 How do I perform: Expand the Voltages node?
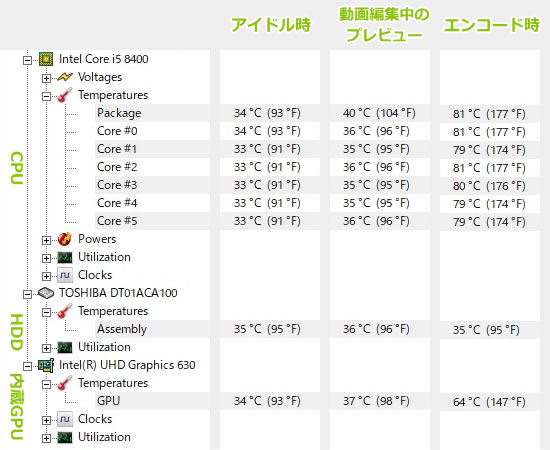(x=46, y=78)
